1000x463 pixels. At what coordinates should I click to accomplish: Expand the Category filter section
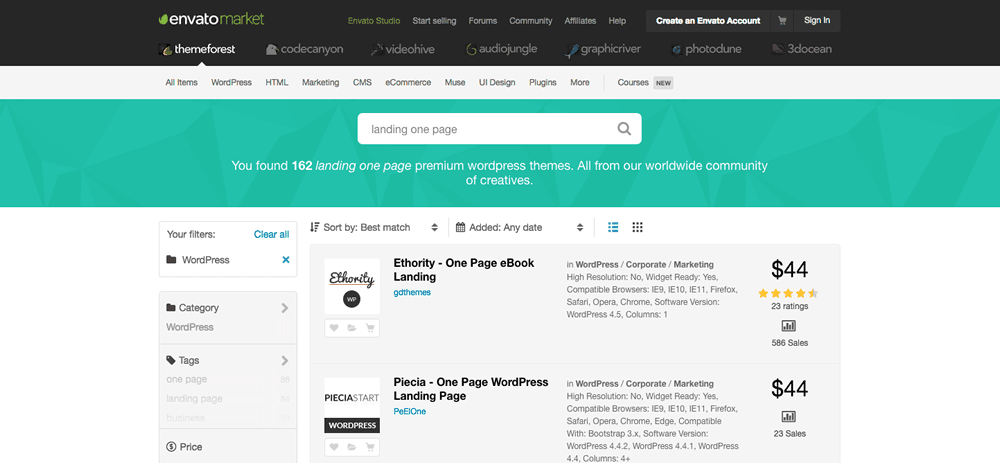[x=228, y=307]
